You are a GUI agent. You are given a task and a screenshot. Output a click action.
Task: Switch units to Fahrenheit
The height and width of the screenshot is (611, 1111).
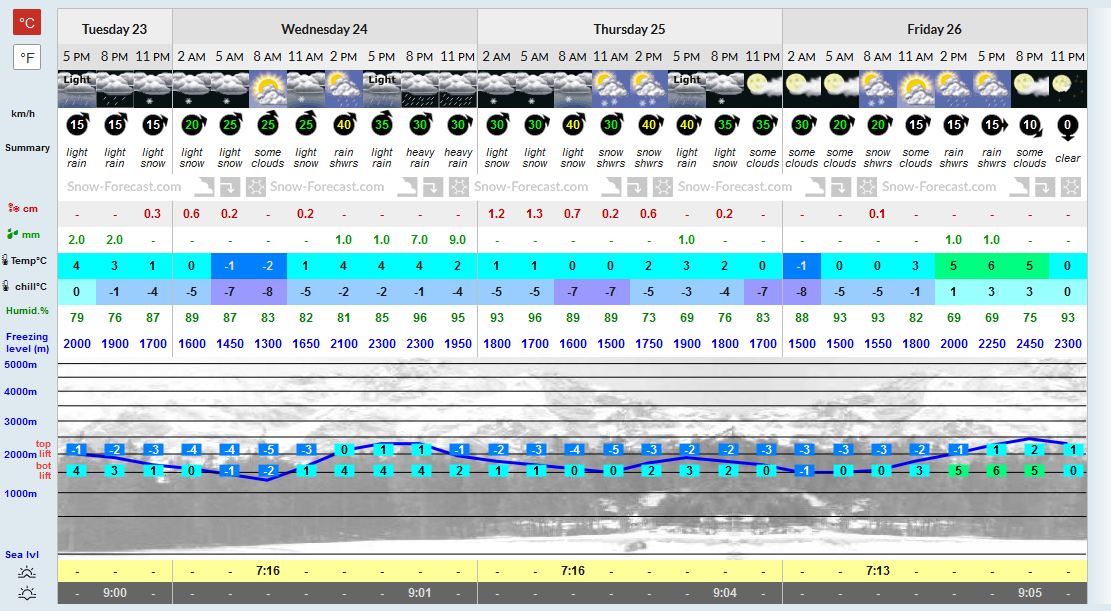tap(27, 57)
